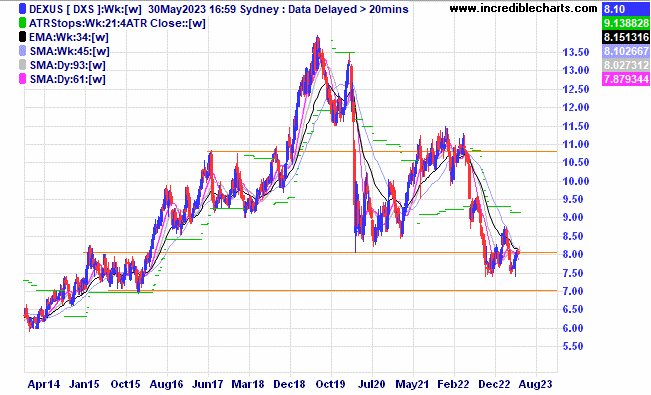Screen dimensions: 651x395
Task: Click the 8.10 last price box
Action: pos(626,9)
